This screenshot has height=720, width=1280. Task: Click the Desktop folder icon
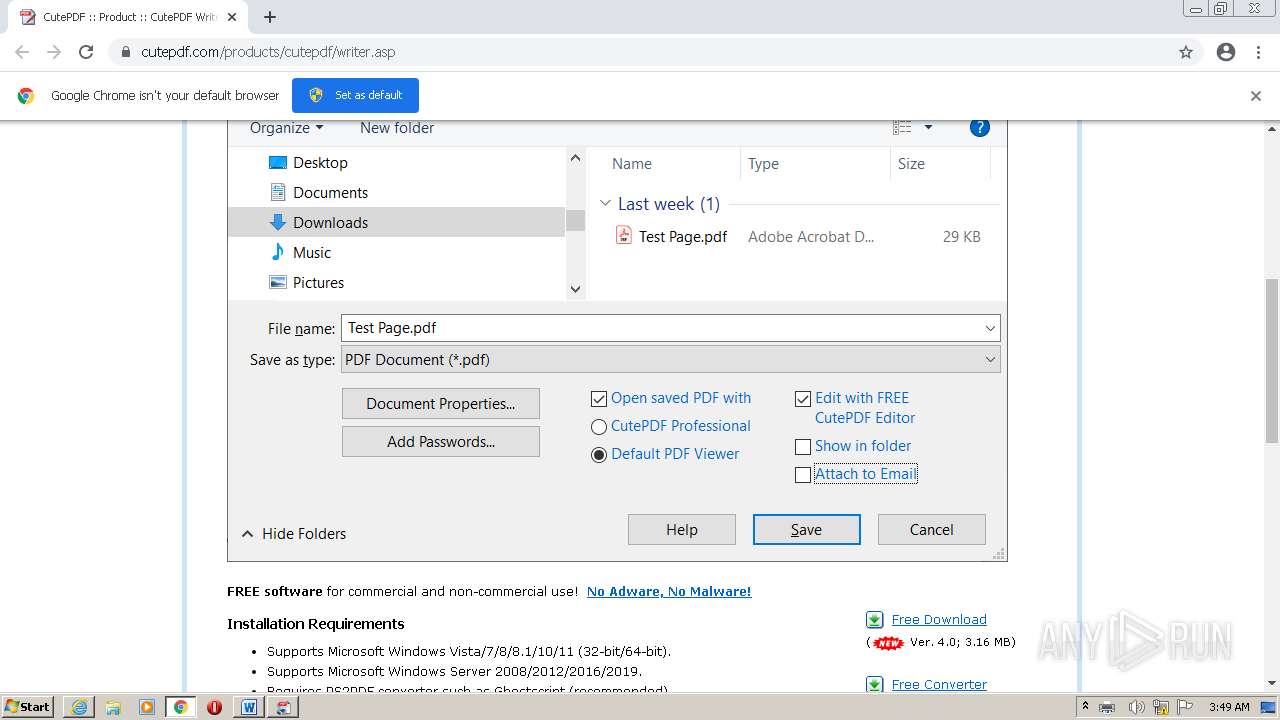coord(278,162)
